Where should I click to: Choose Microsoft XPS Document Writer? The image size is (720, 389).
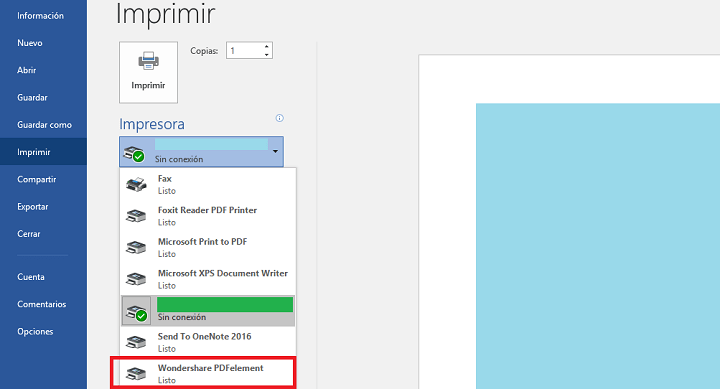click(x=208, y=279)
